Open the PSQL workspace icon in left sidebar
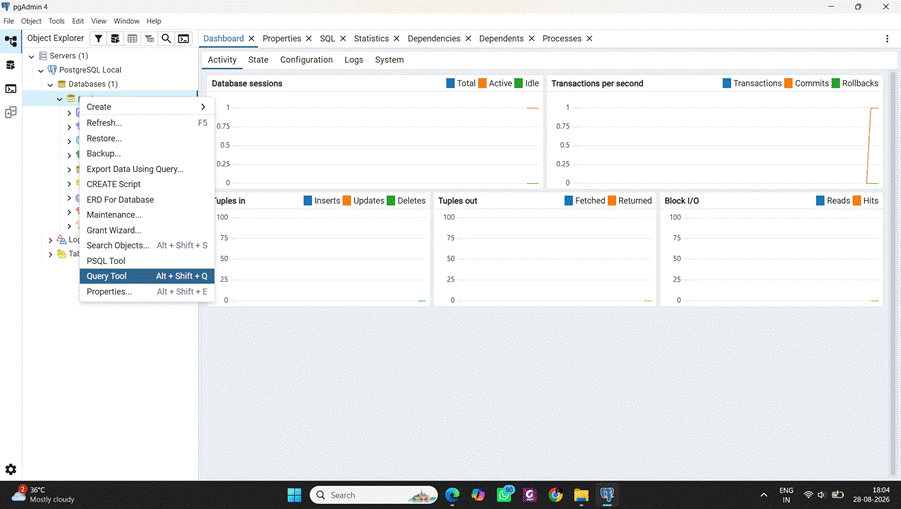The image size is (901, 509). [x=10, y=88]
